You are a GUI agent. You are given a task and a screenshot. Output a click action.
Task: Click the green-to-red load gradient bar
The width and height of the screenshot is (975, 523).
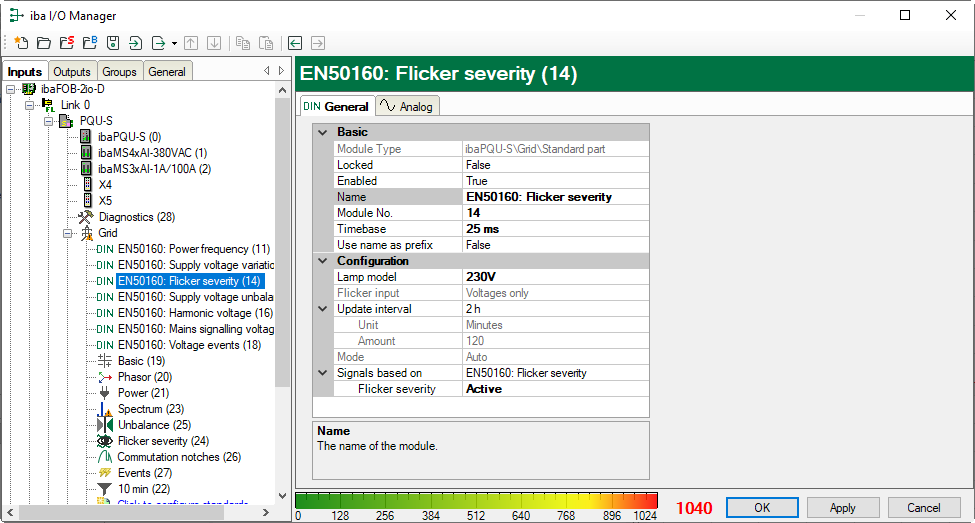click(x=477, y=500)
